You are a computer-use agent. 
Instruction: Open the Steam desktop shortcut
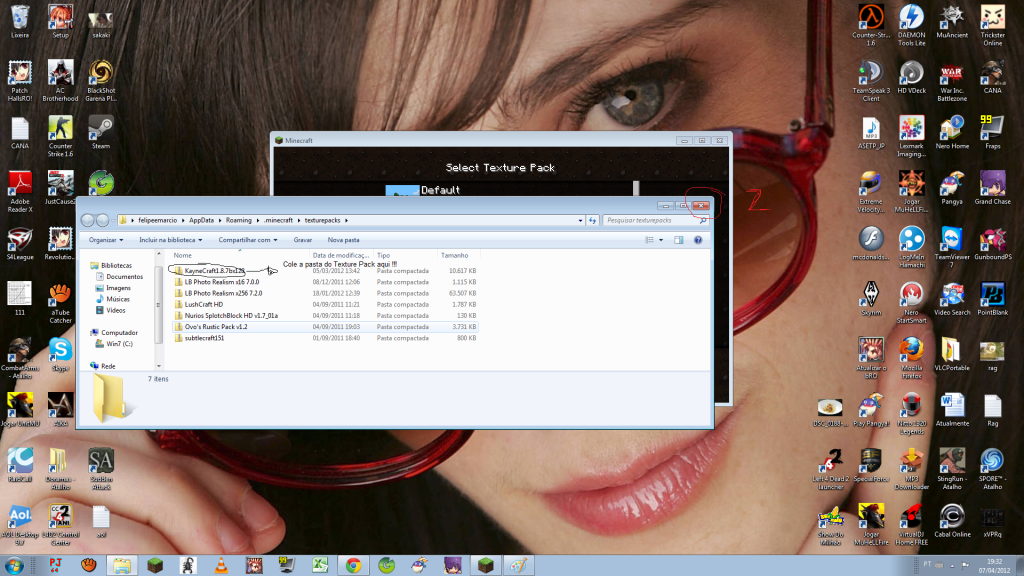pos(100,130)
